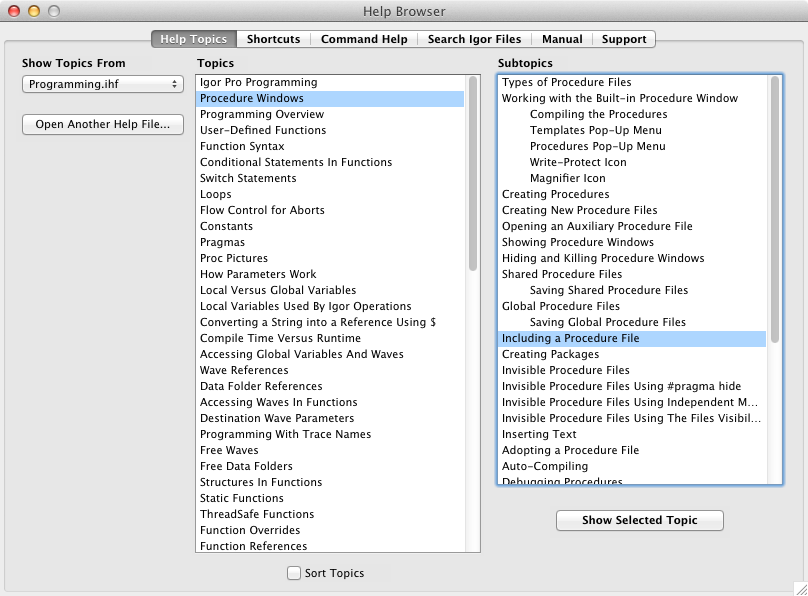Viewport: 808px width, 596px height.
Task: Select Invisible Procedure Files Using #pragma hide
Action: point(632,386)
